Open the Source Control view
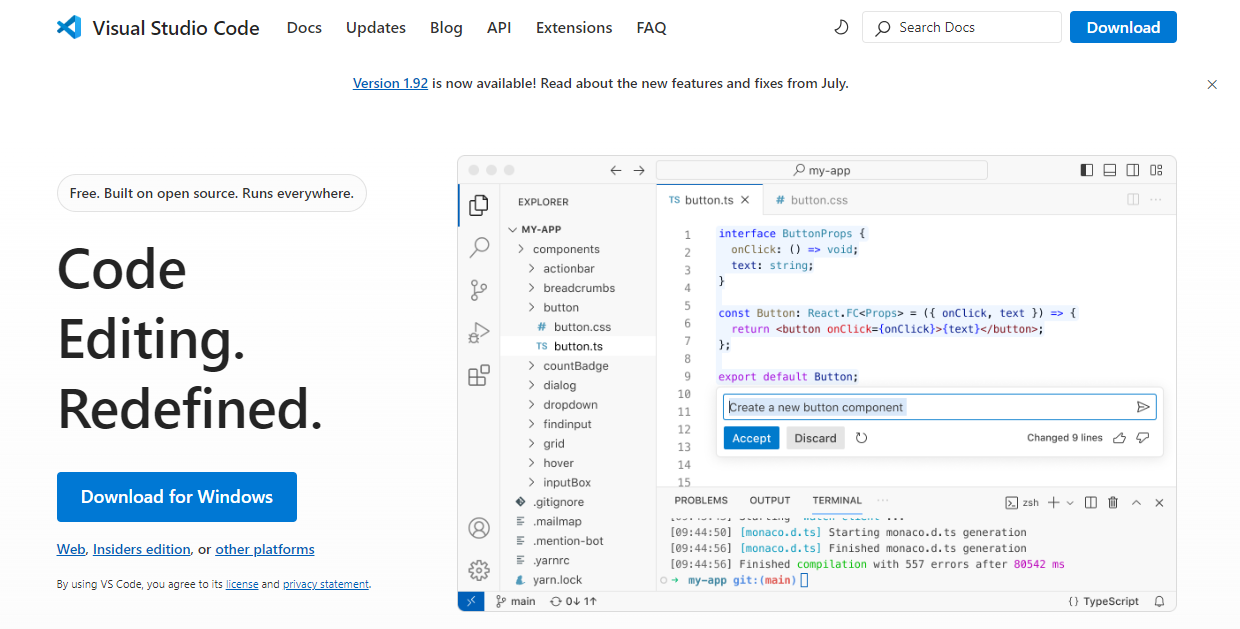Screen dimensions: 1240x629 coord(479,289)
